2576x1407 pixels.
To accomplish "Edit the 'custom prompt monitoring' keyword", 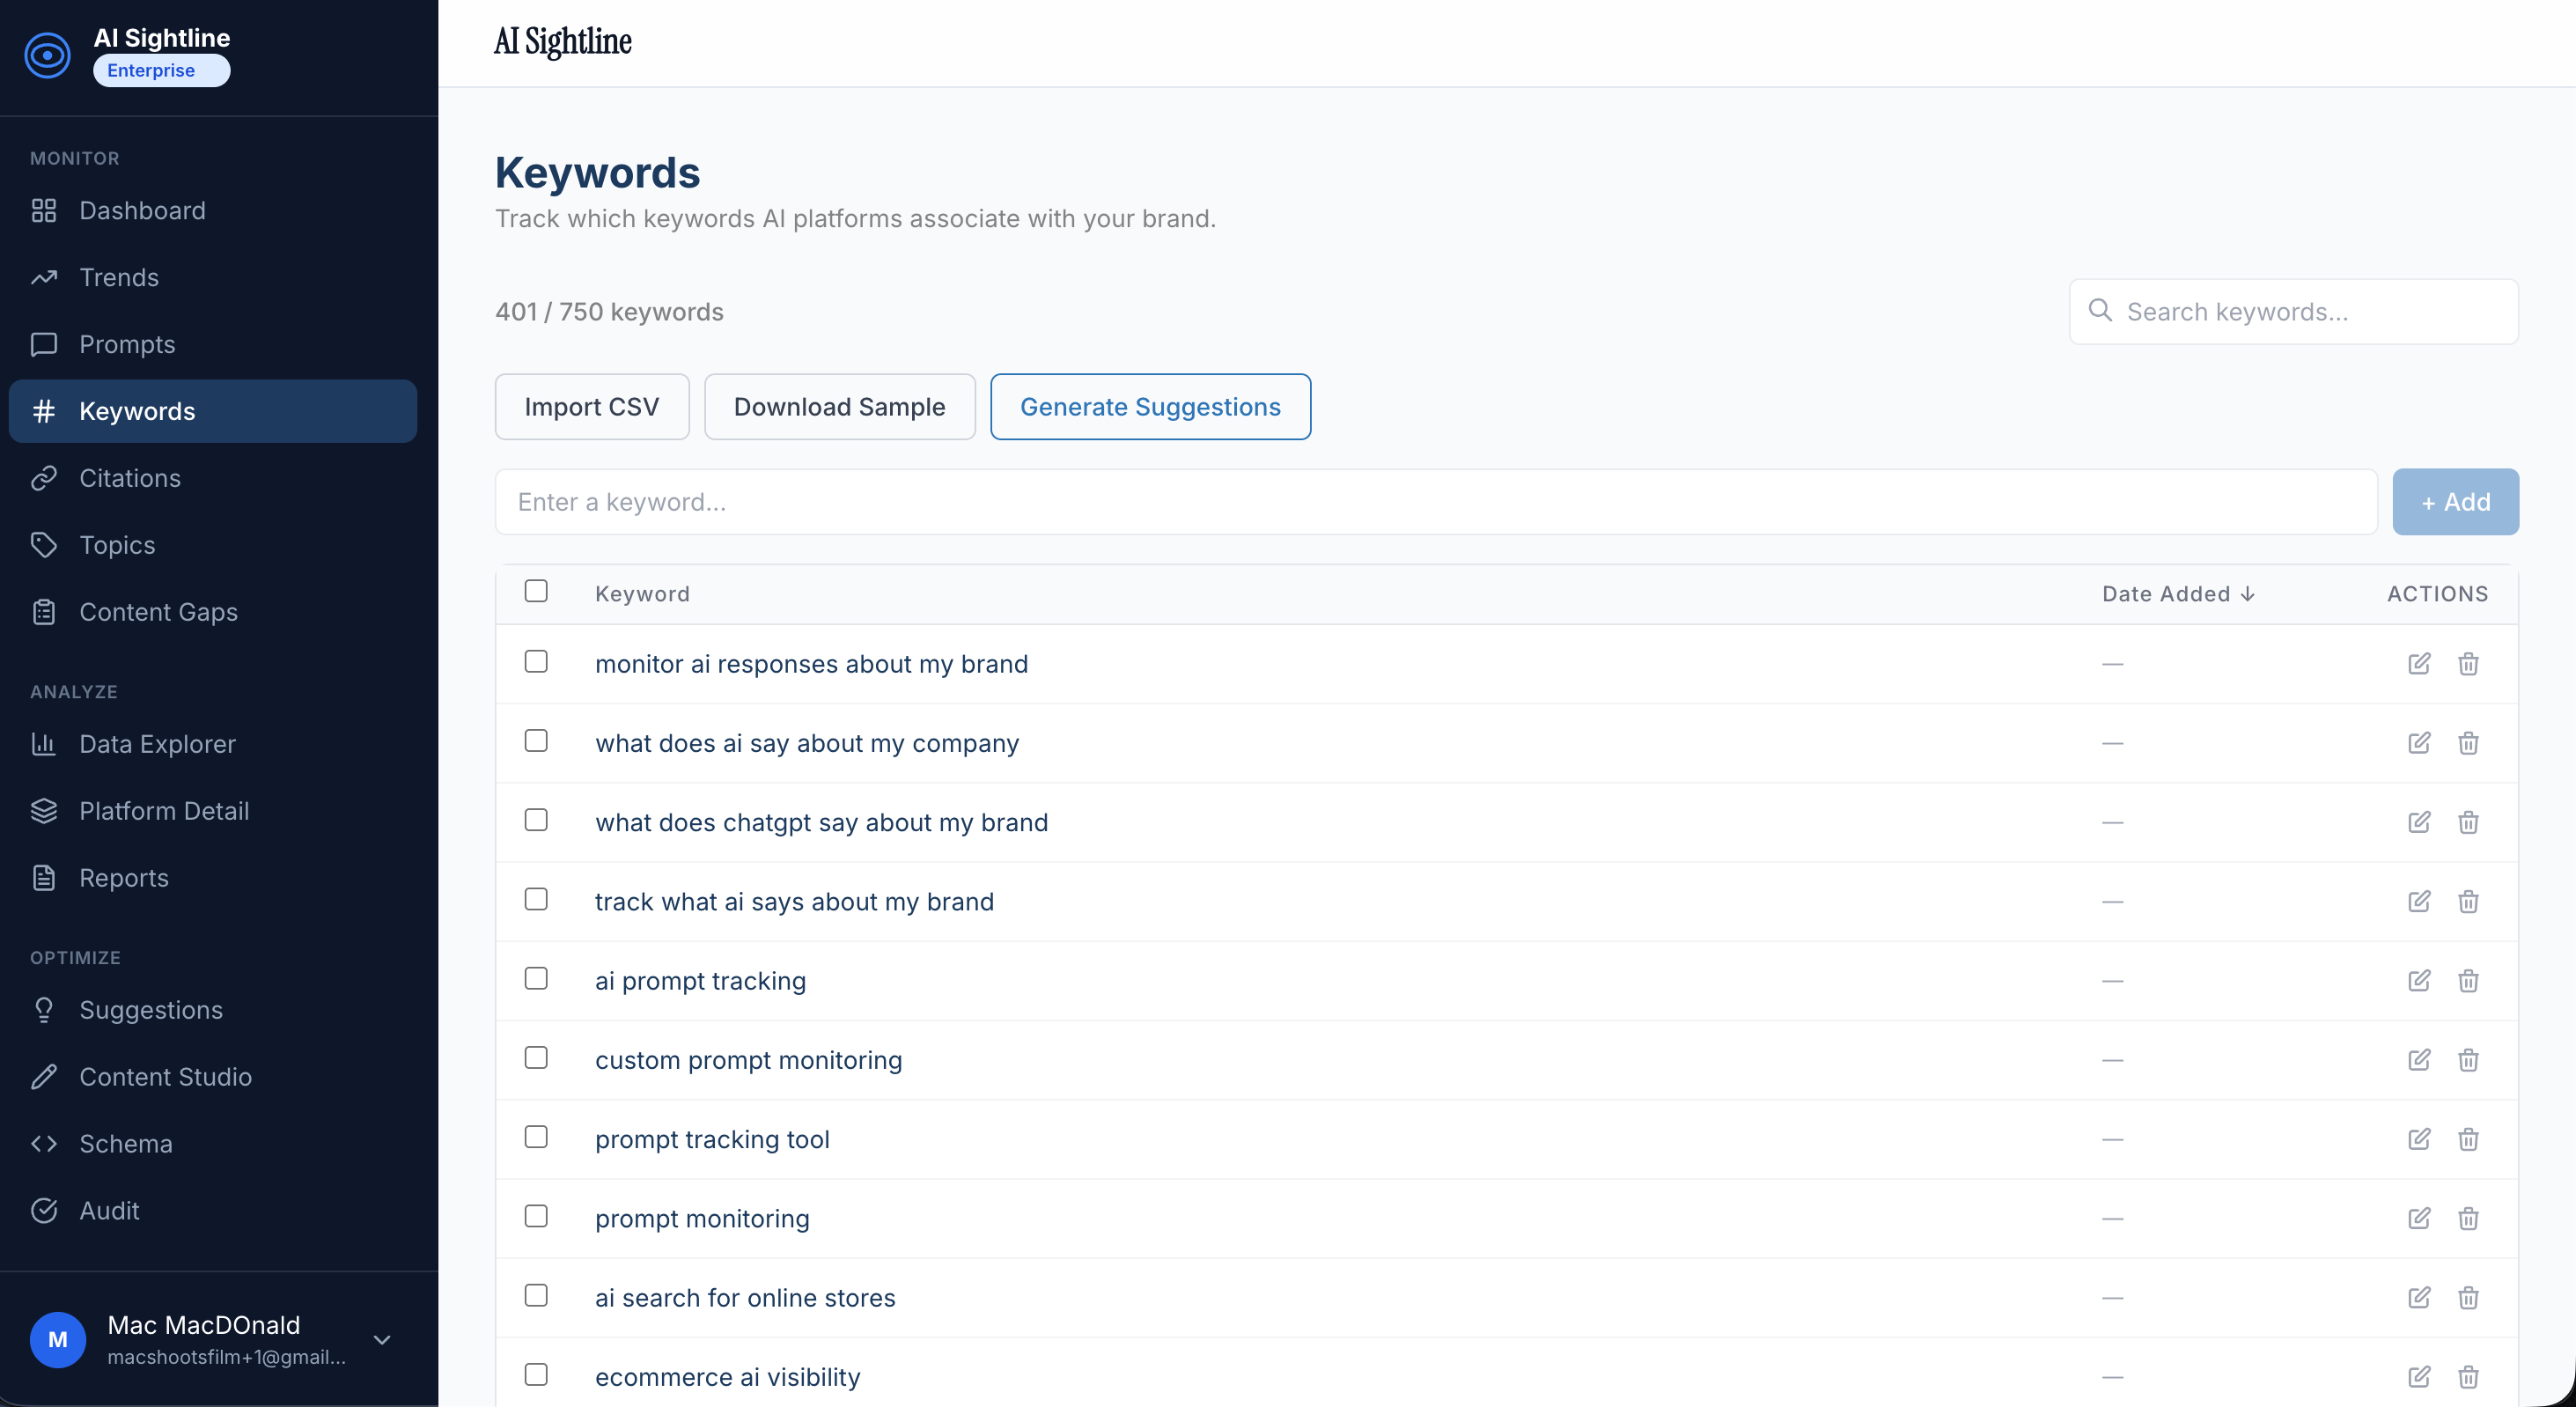I will (x=2419, y=1060).
